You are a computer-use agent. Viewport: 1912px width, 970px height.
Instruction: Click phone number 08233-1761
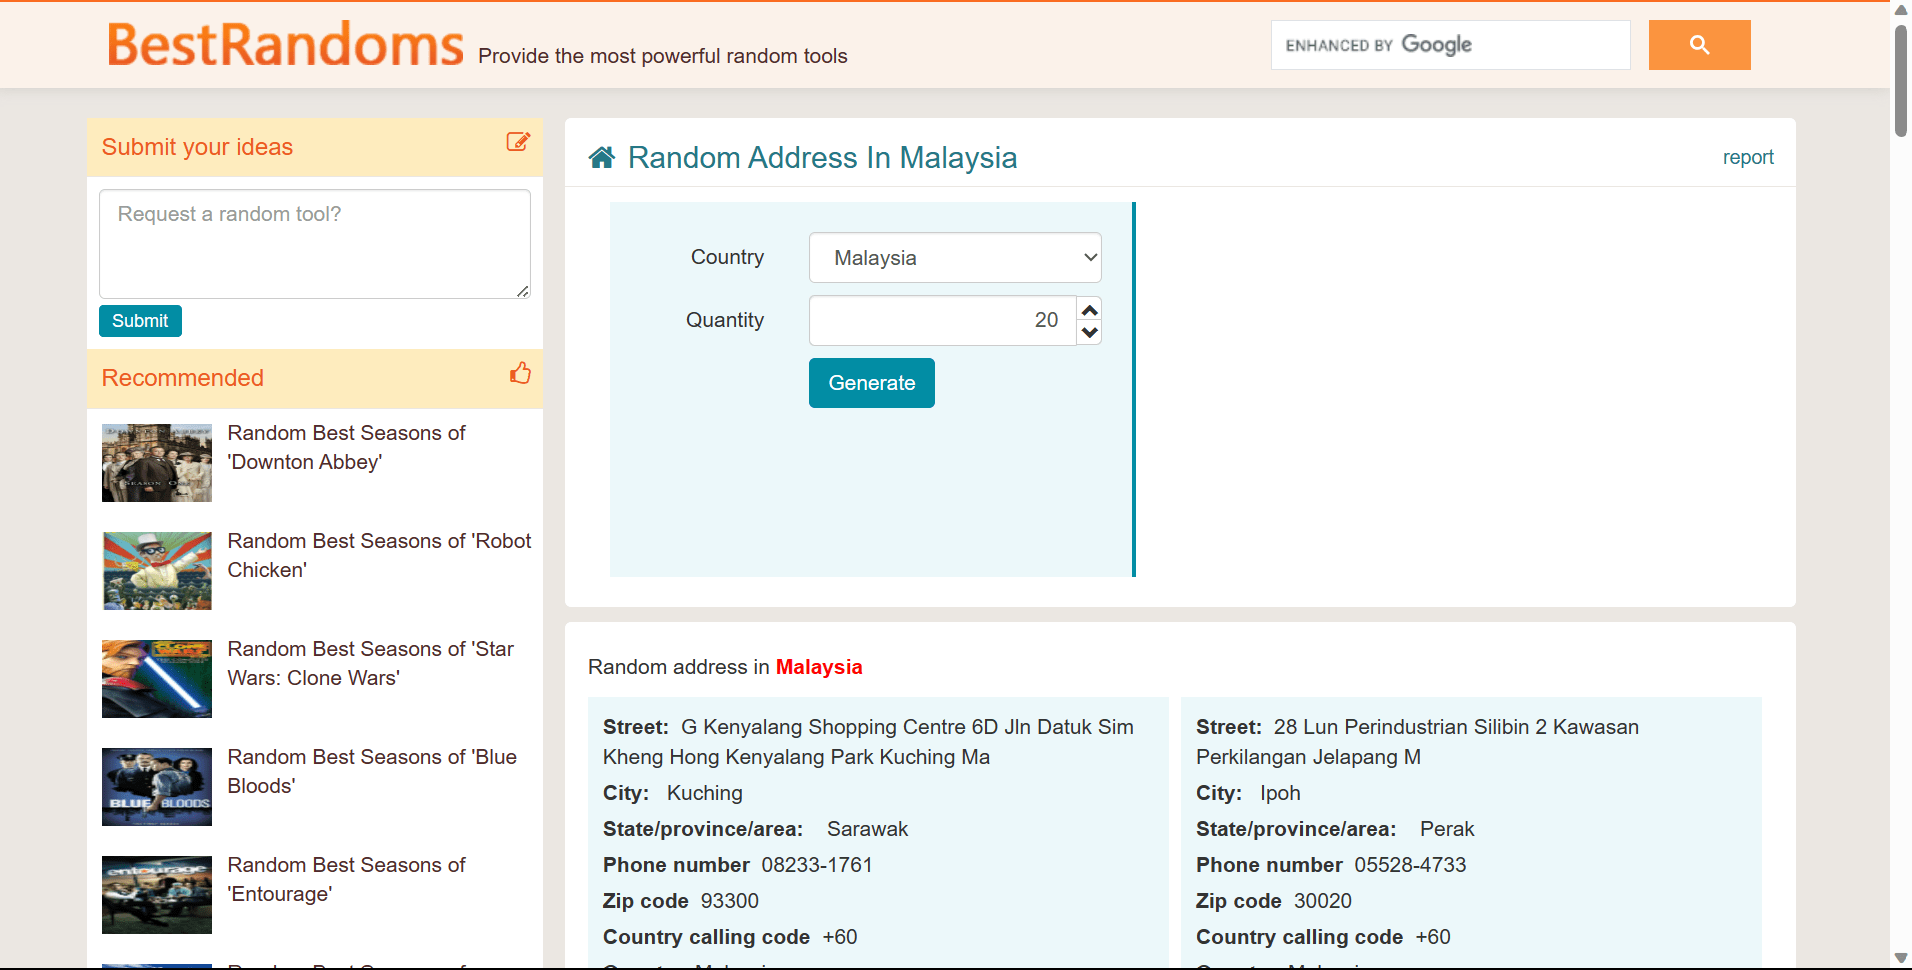[817, 865]
